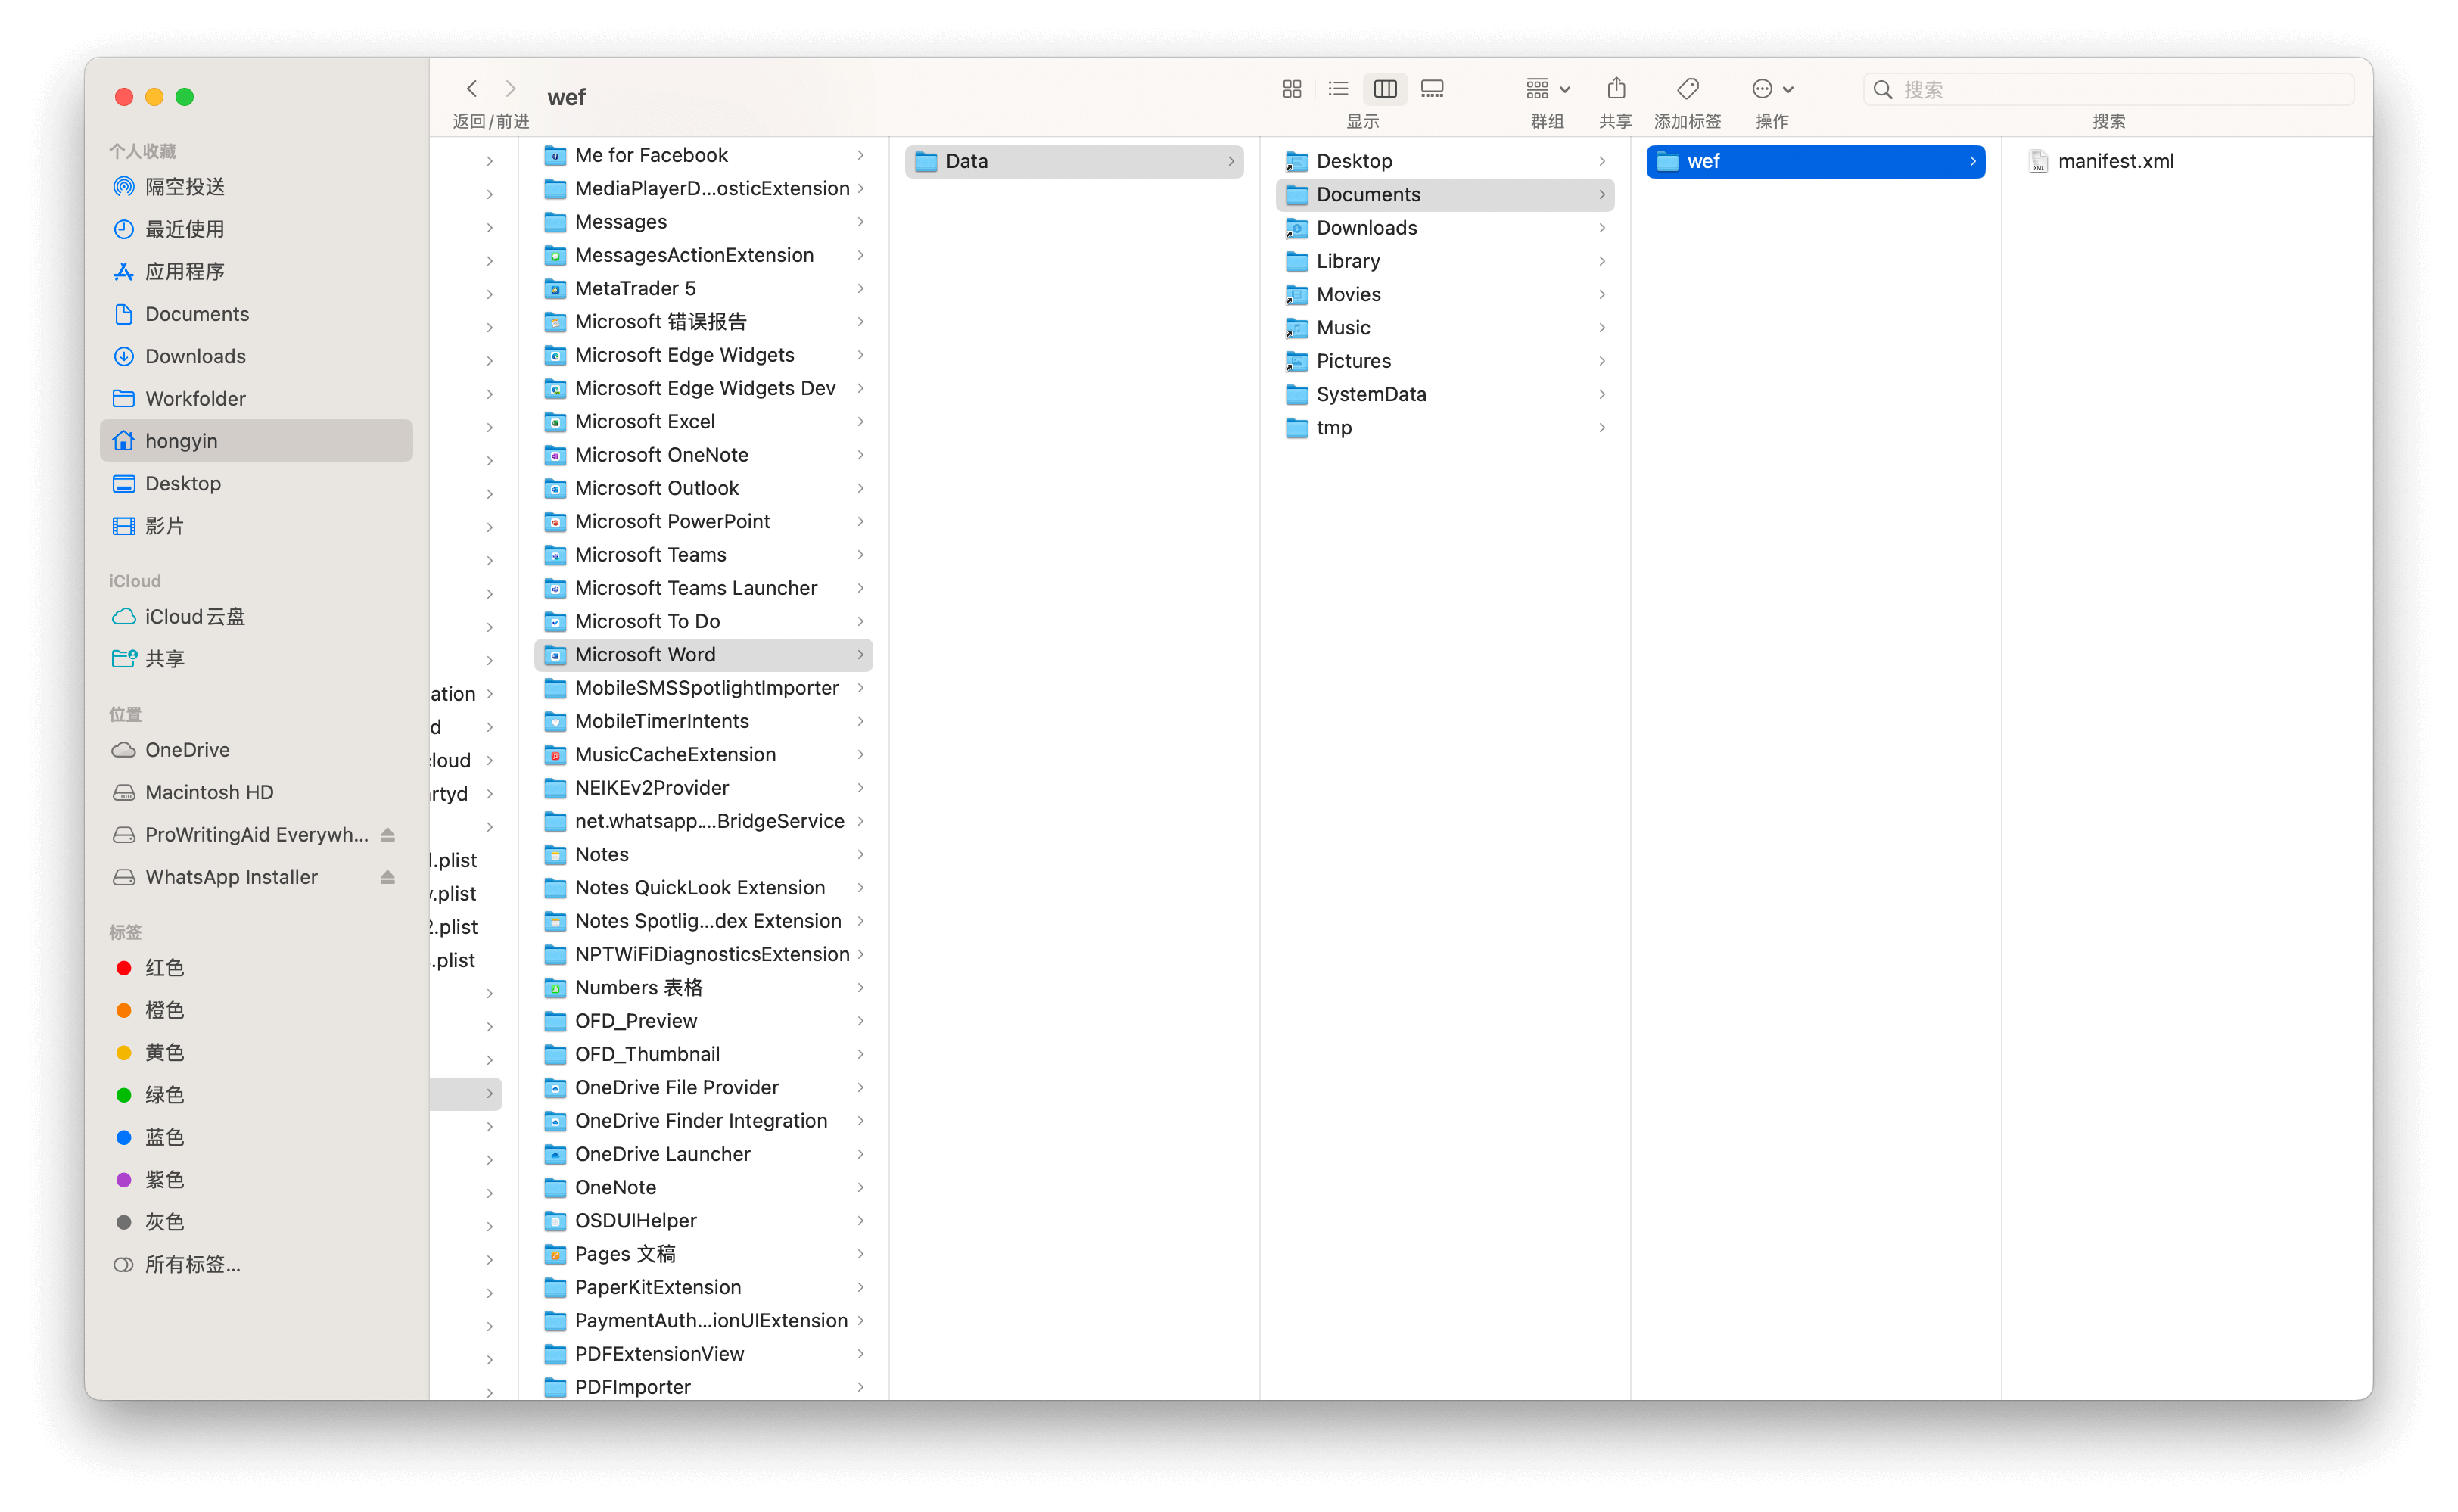2458x1512 pixels.
Task: Select the wef folder
Action: pos(1816,161)
